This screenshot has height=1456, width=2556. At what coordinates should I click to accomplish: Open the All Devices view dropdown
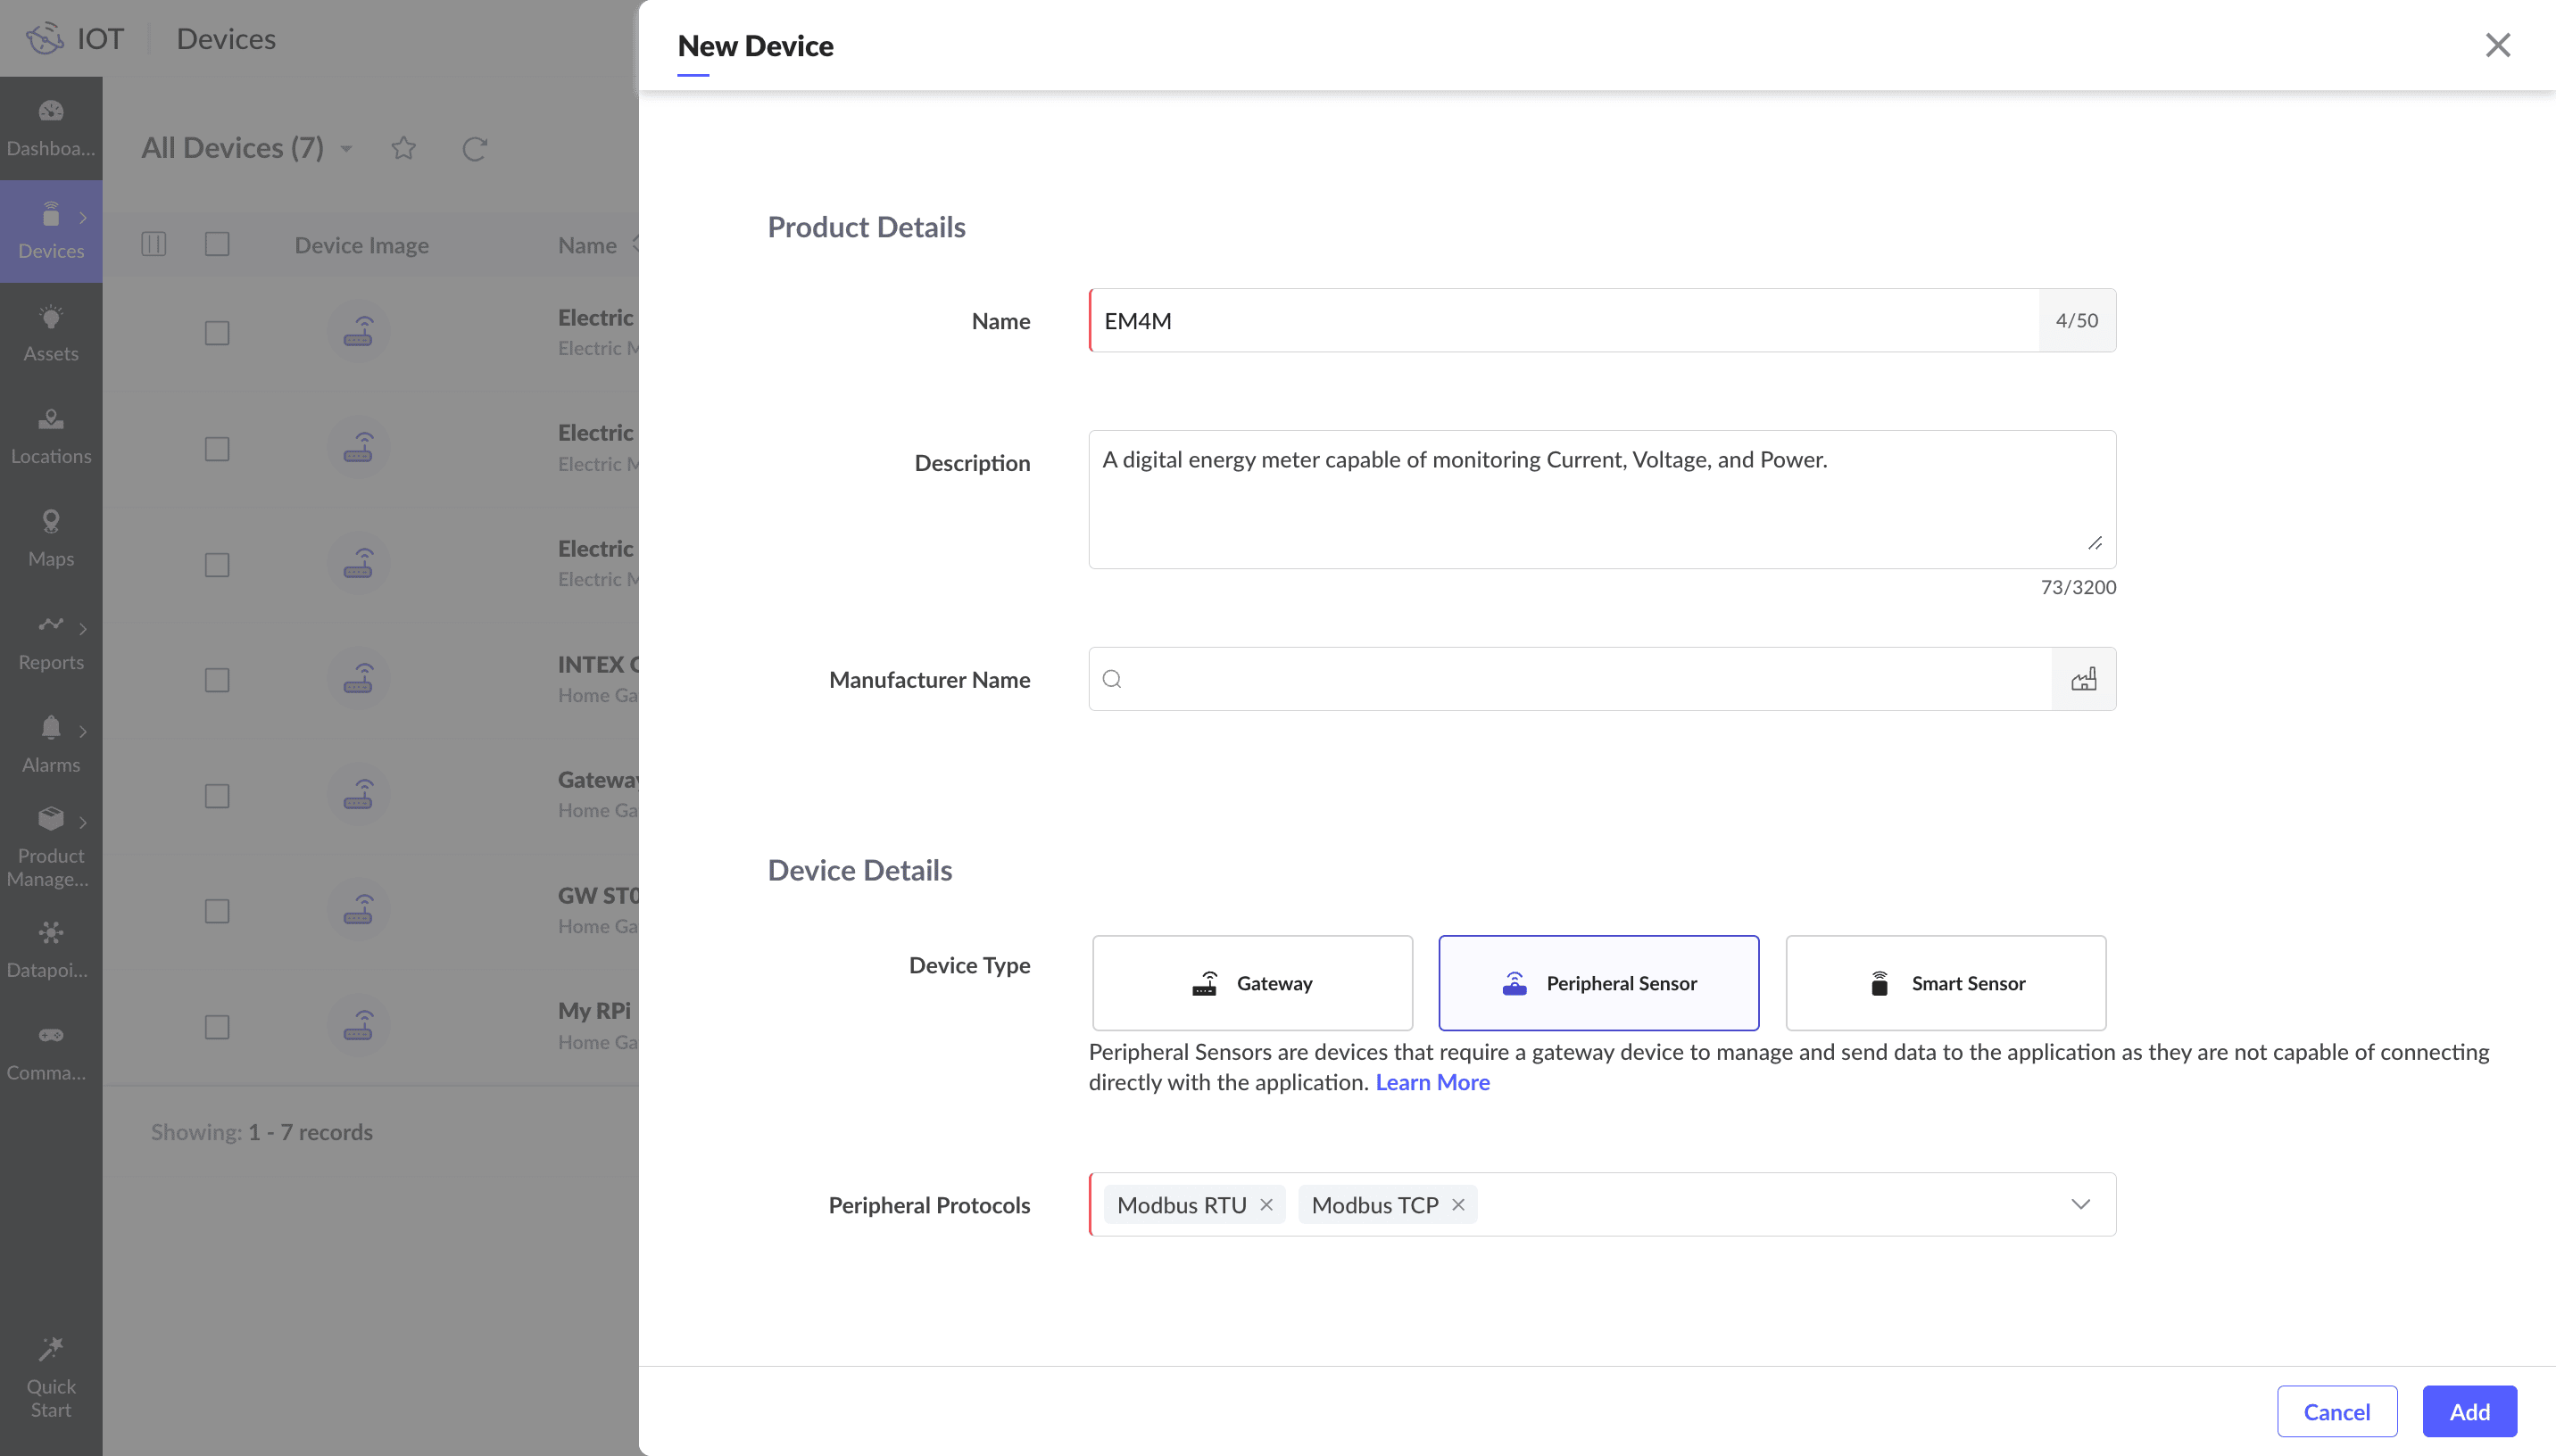click(x=346, y=149)
